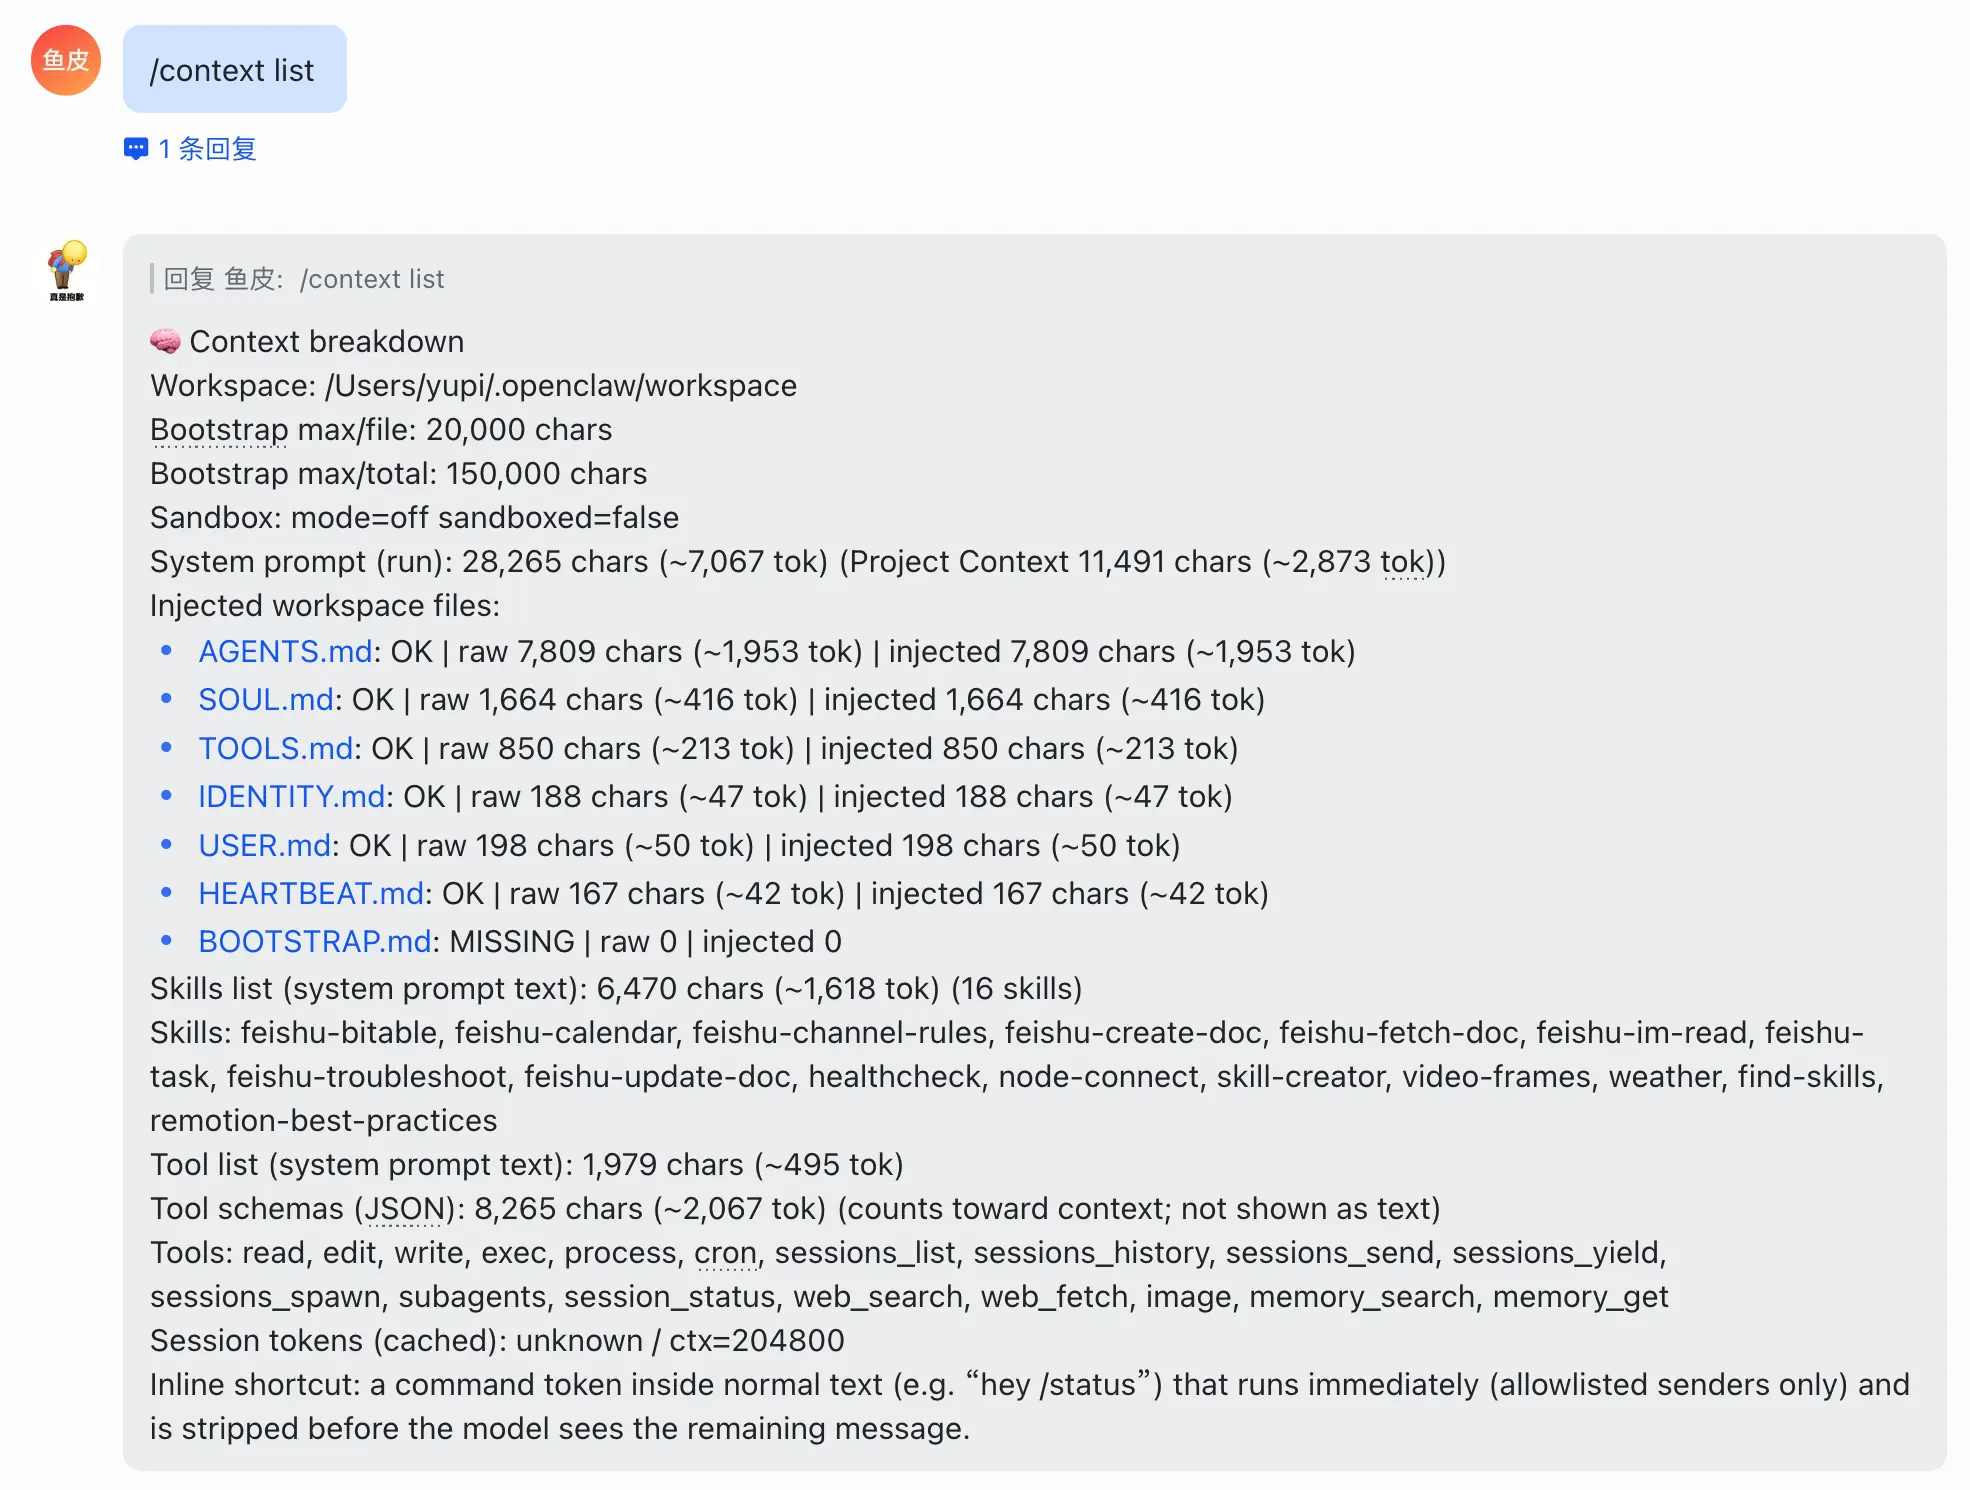The width and height of the screenshot is (1970, 1490).
Task: Click the reply thread bubble icon
Action: click(x=136, y=149)
